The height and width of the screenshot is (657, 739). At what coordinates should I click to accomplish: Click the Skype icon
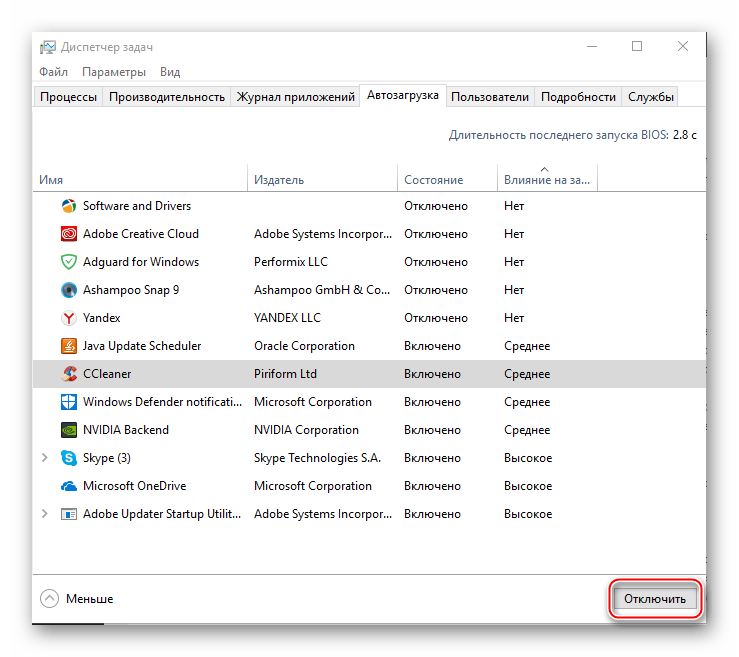coord(69,458)
